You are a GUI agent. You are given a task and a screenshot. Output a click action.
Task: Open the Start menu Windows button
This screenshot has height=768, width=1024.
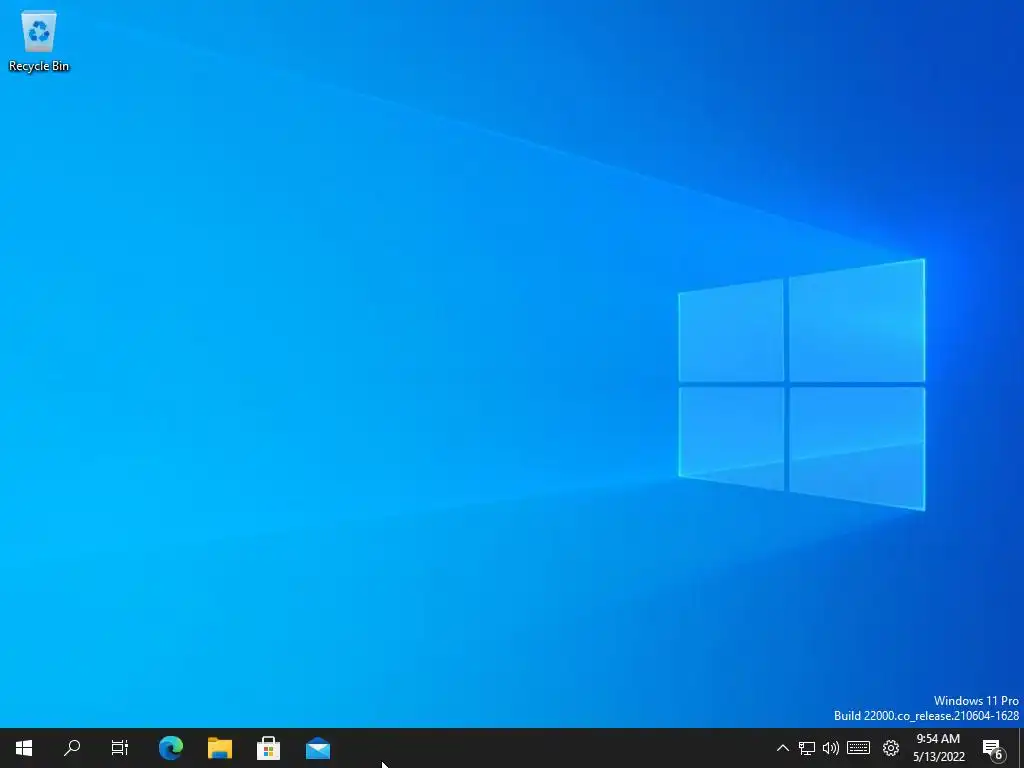24,748
